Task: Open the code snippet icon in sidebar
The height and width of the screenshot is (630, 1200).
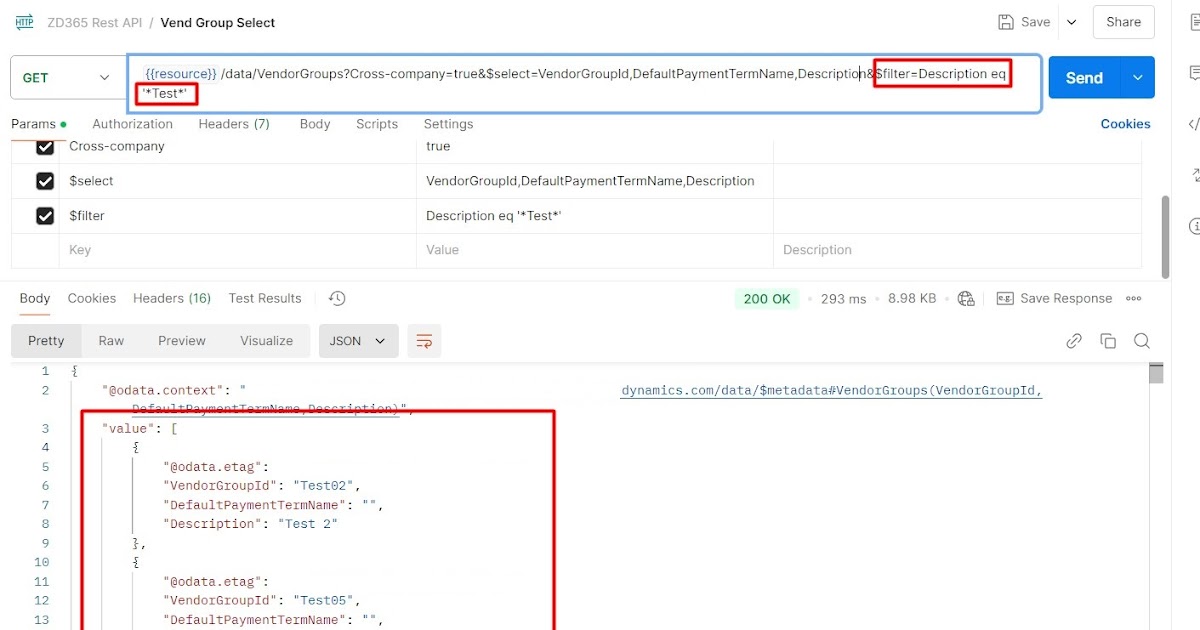Action: (1194, 124)
